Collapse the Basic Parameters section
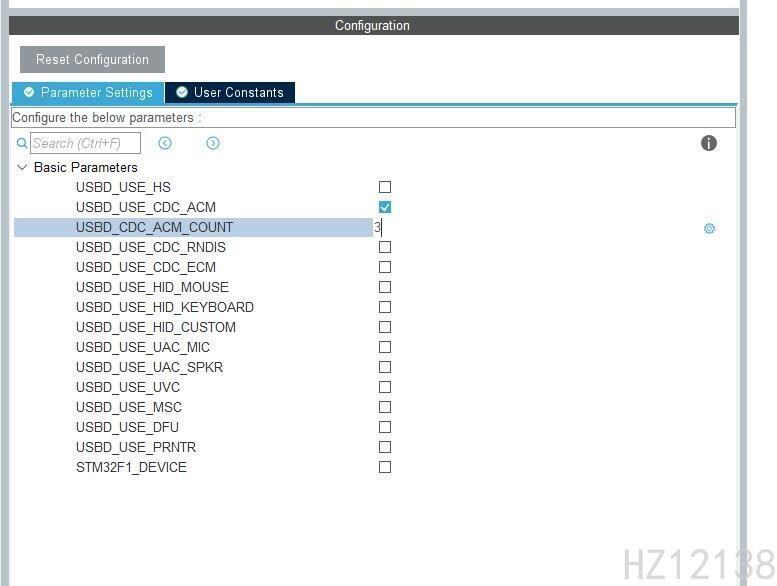The image size is (777, 586). point(22,167)
